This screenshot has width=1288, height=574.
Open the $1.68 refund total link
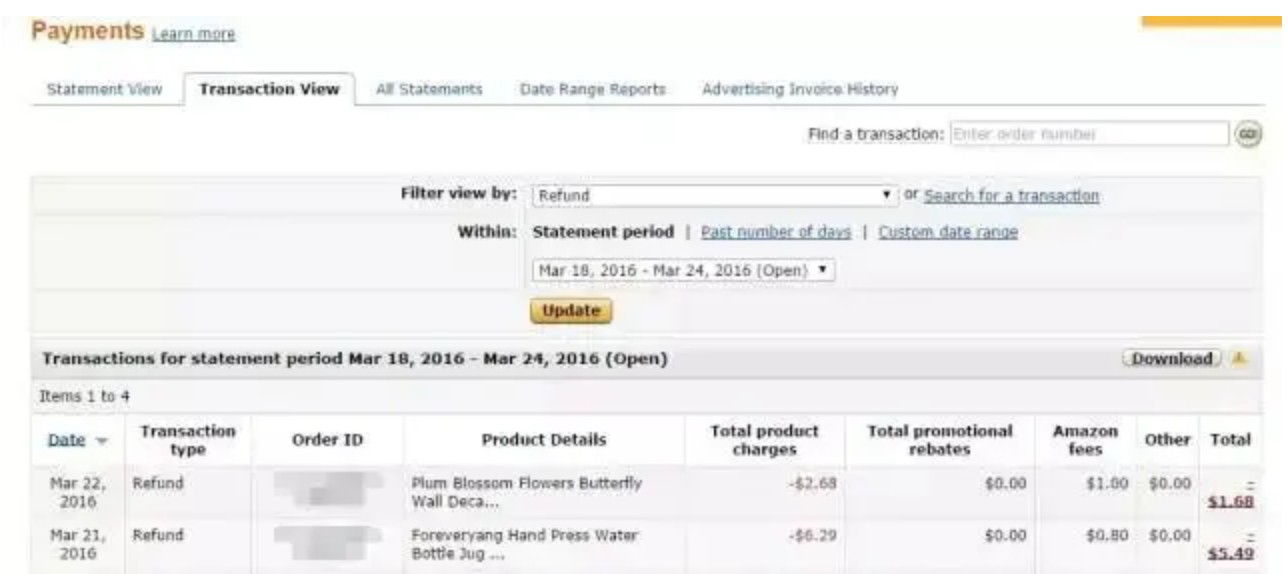[1231, 501]
